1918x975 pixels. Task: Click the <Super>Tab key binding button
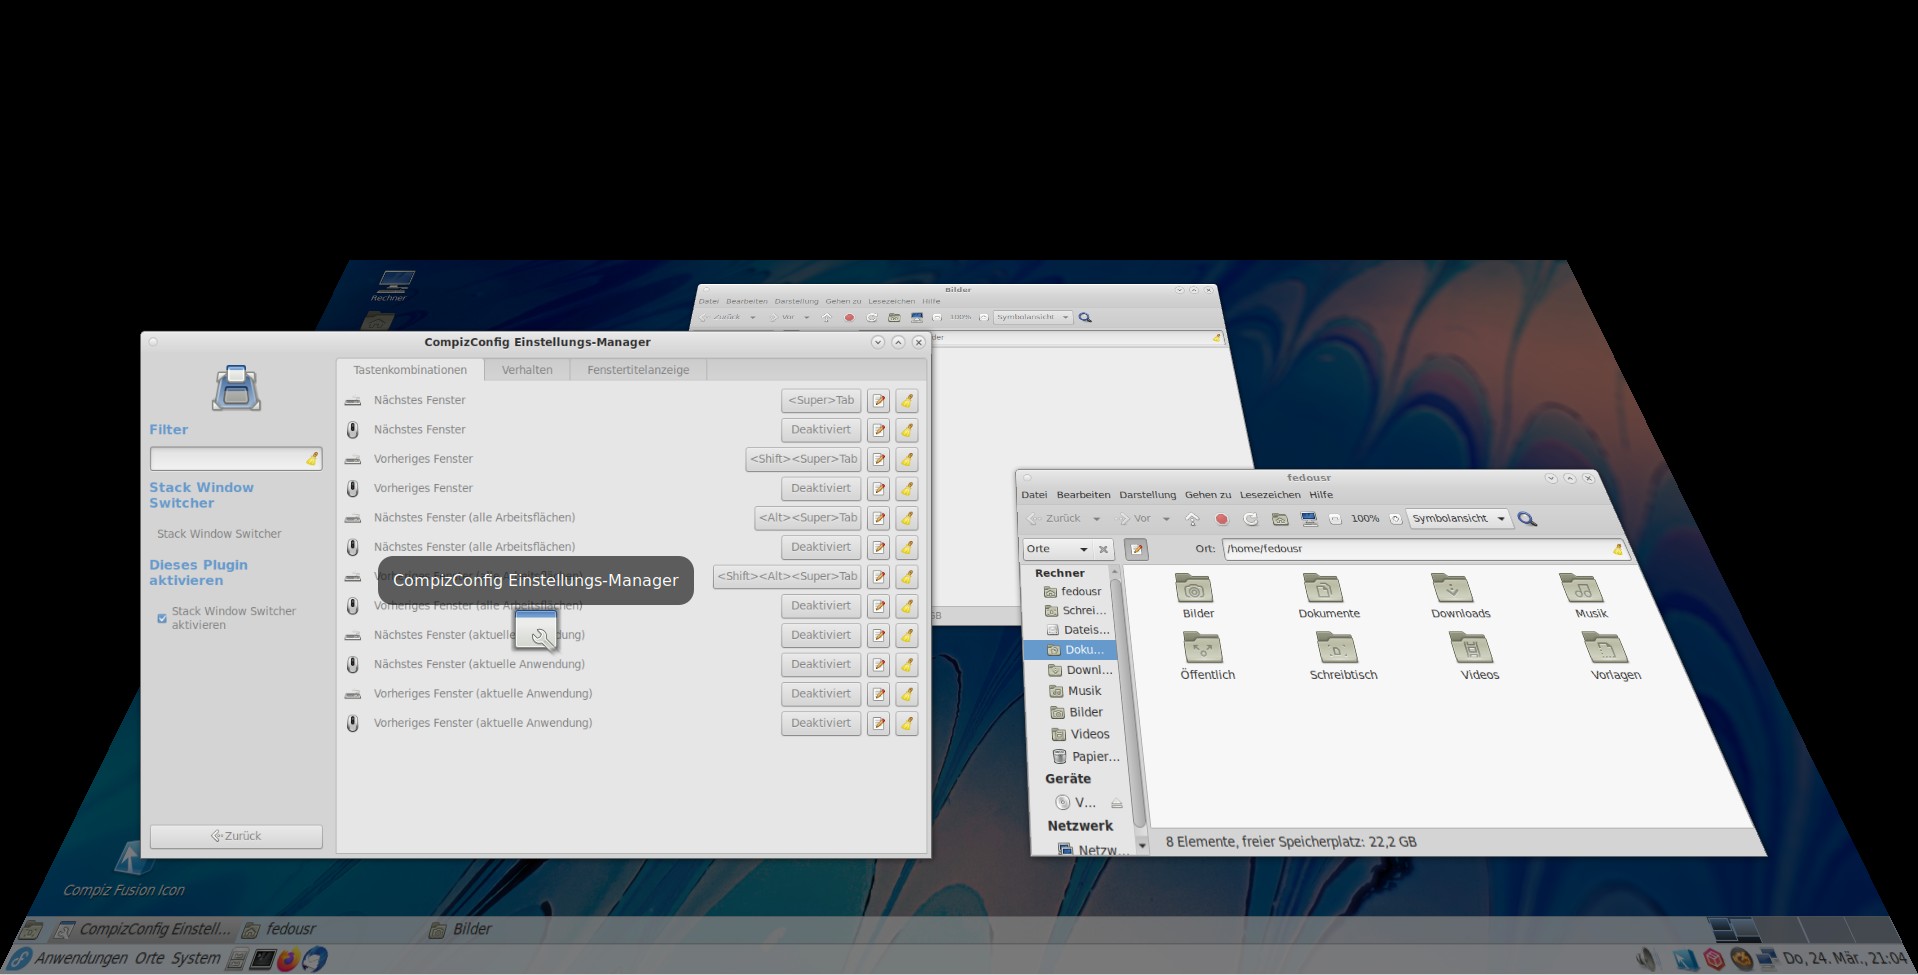pos(821,401)
